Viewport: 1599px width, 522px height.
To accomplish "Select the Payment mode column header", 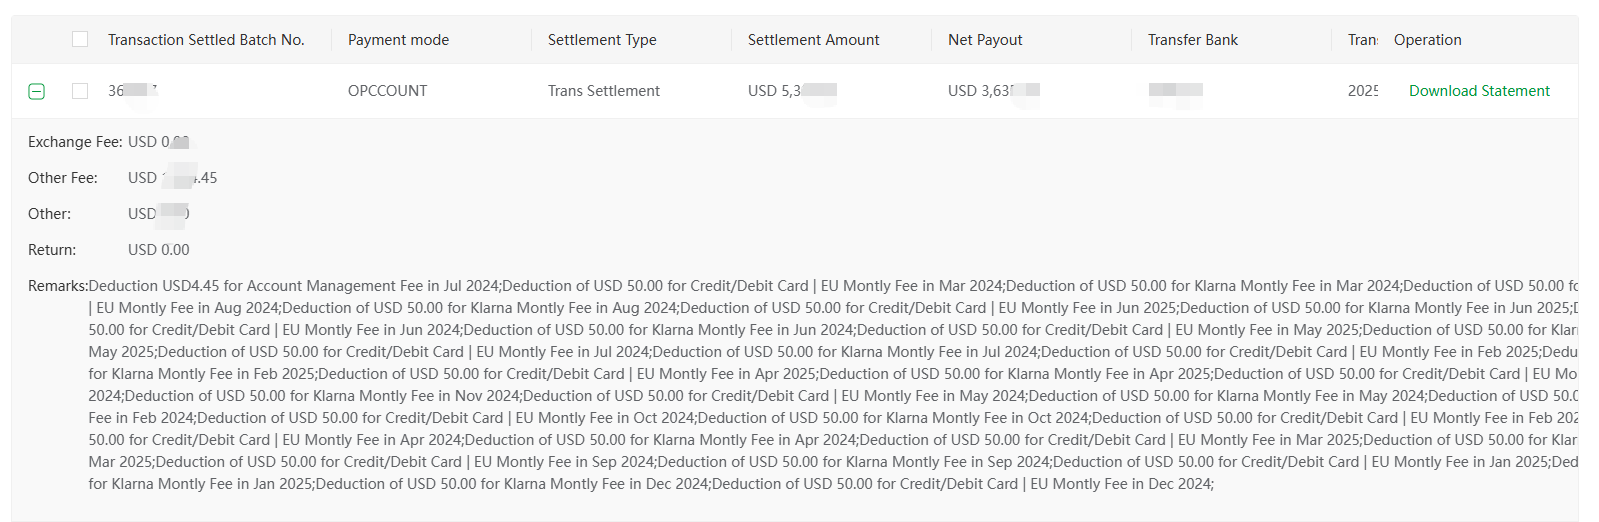I will 398,40.
